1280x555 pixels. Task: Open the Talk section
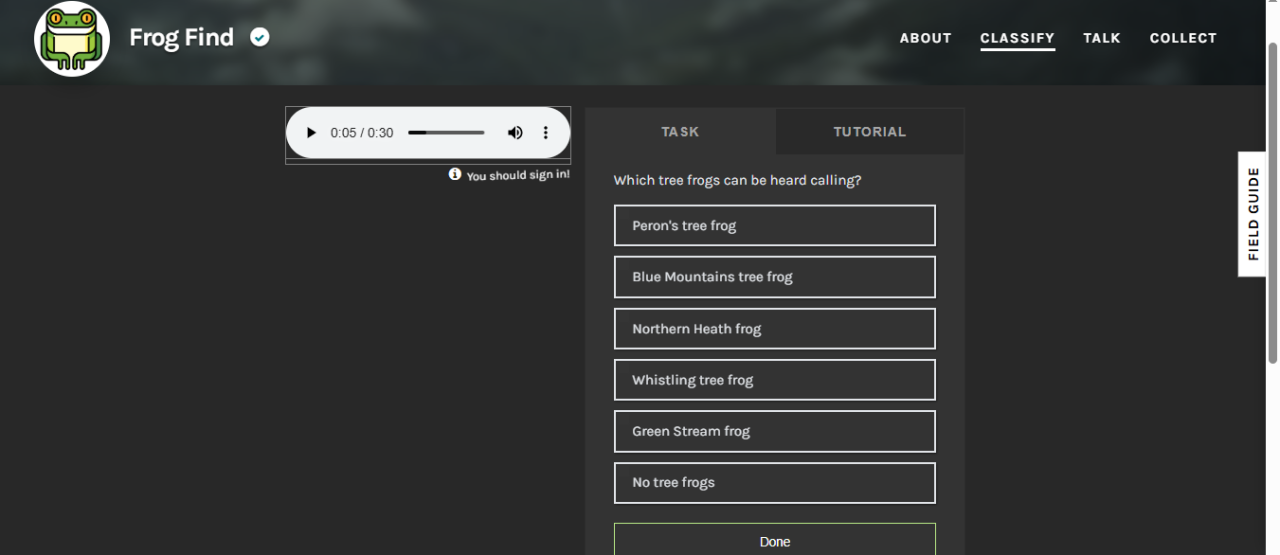(x=1101, y=38)
